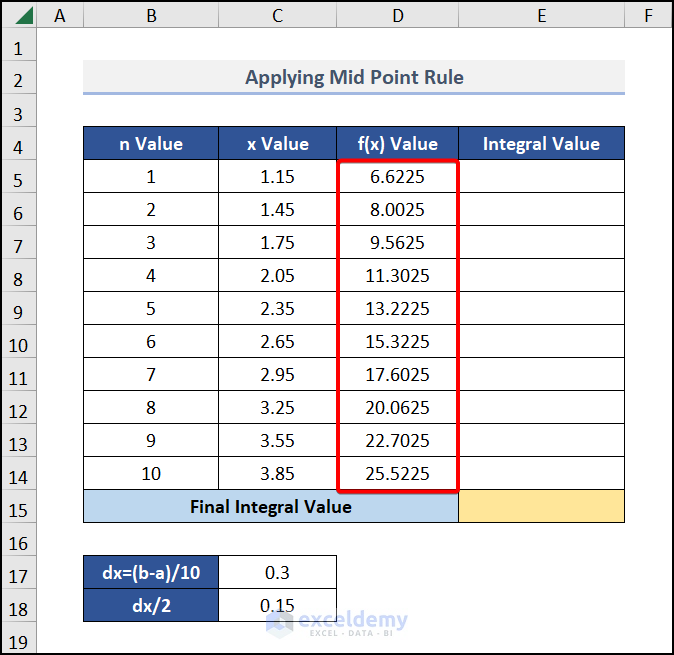This screenshot has height=655, width=674.
Task: Click the 'Integral Value' header cell
Action: [x=541, y=144]
